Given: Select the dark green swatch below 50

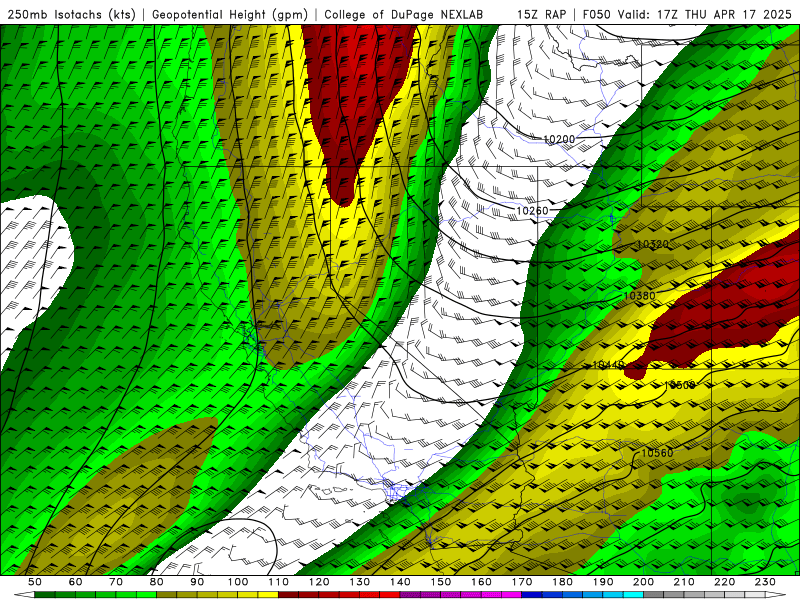Looking at the screenshot, I should coord(45,595).
